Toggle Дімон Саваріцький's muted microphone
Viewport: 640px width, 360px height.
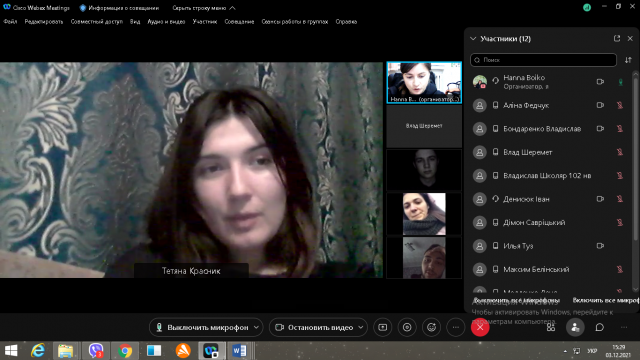click(620, 222)
